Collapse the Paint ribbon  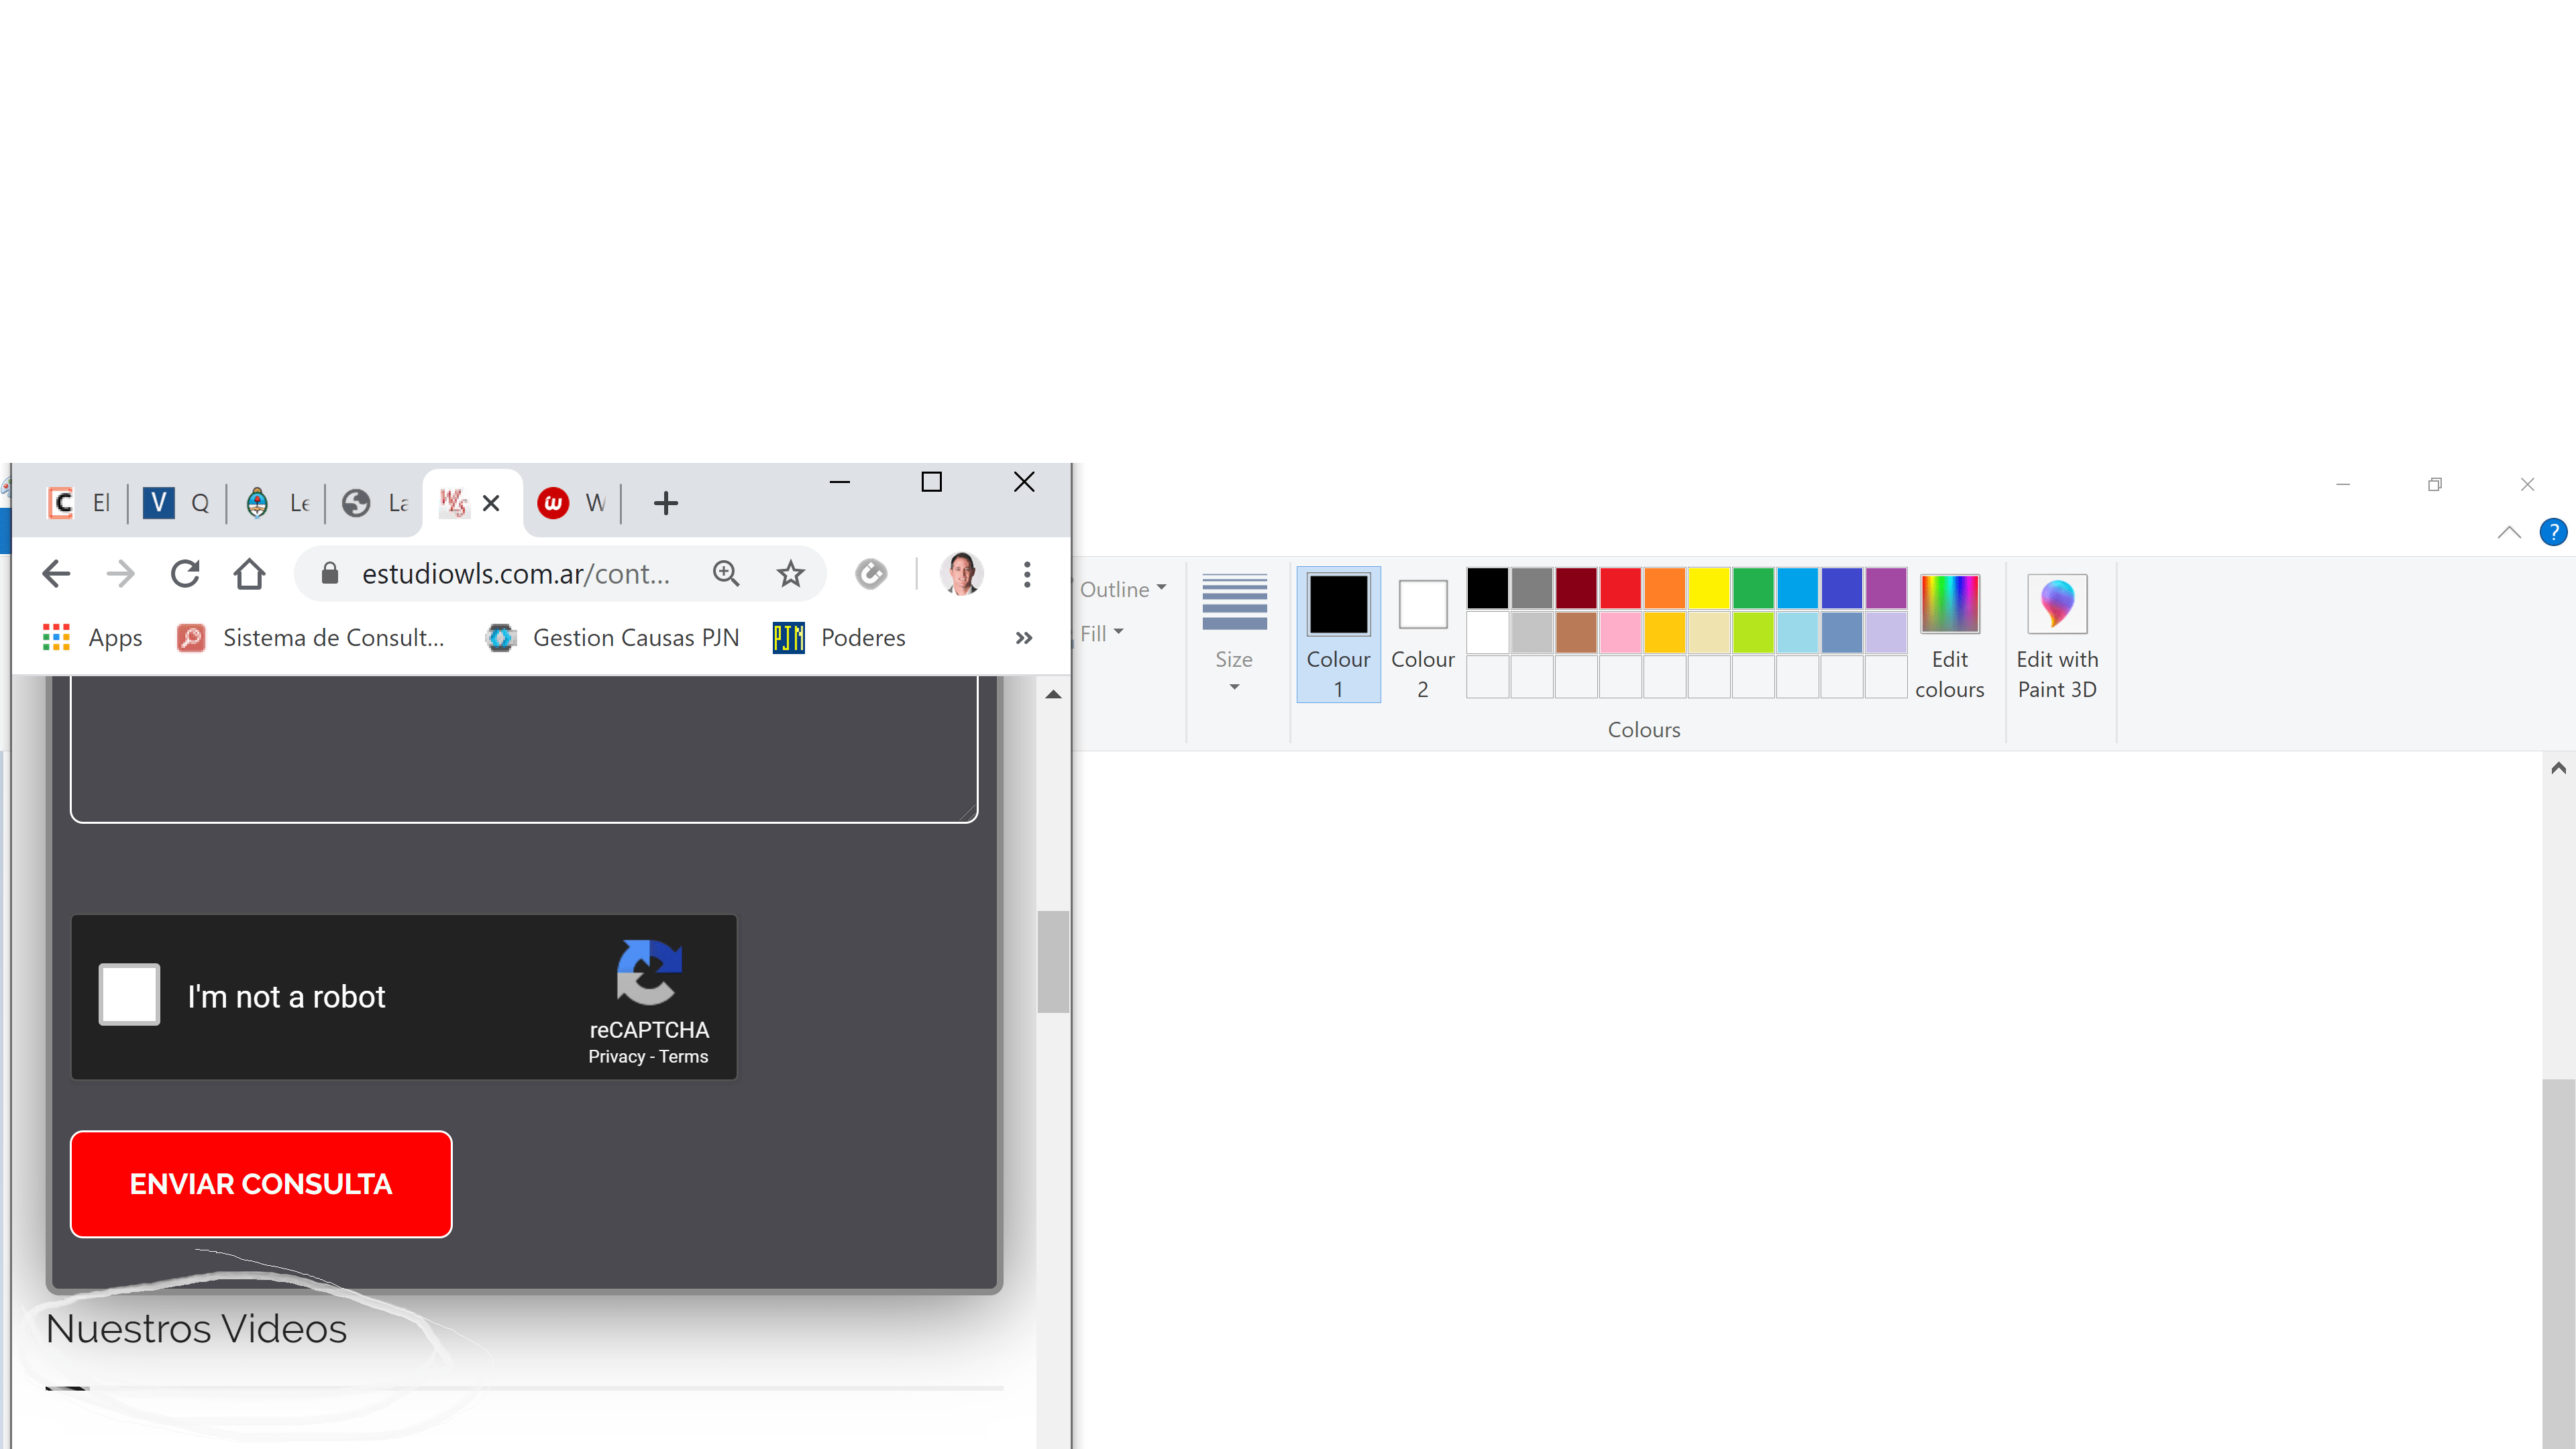2509,532
